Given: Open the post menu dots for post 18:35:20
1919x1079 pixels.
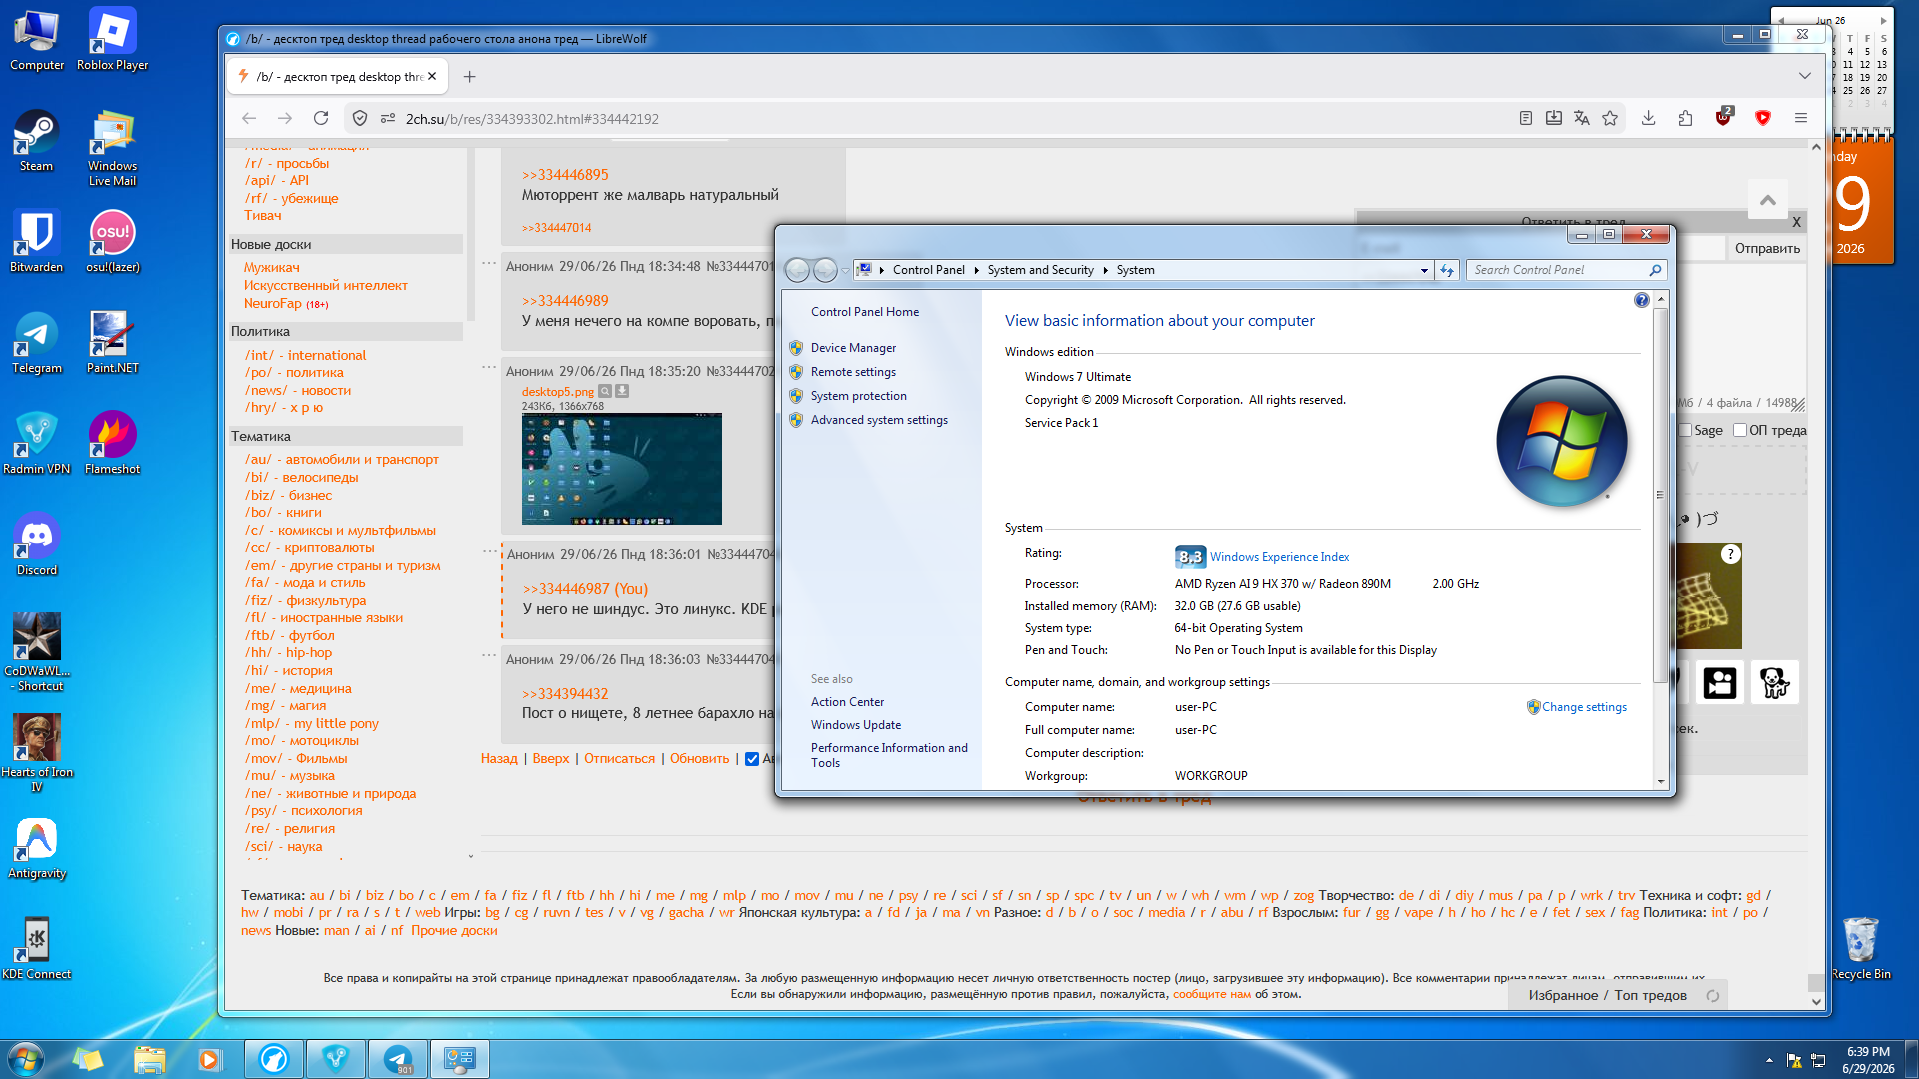Looking at the screenshot, I should click(x=489, y=368).
